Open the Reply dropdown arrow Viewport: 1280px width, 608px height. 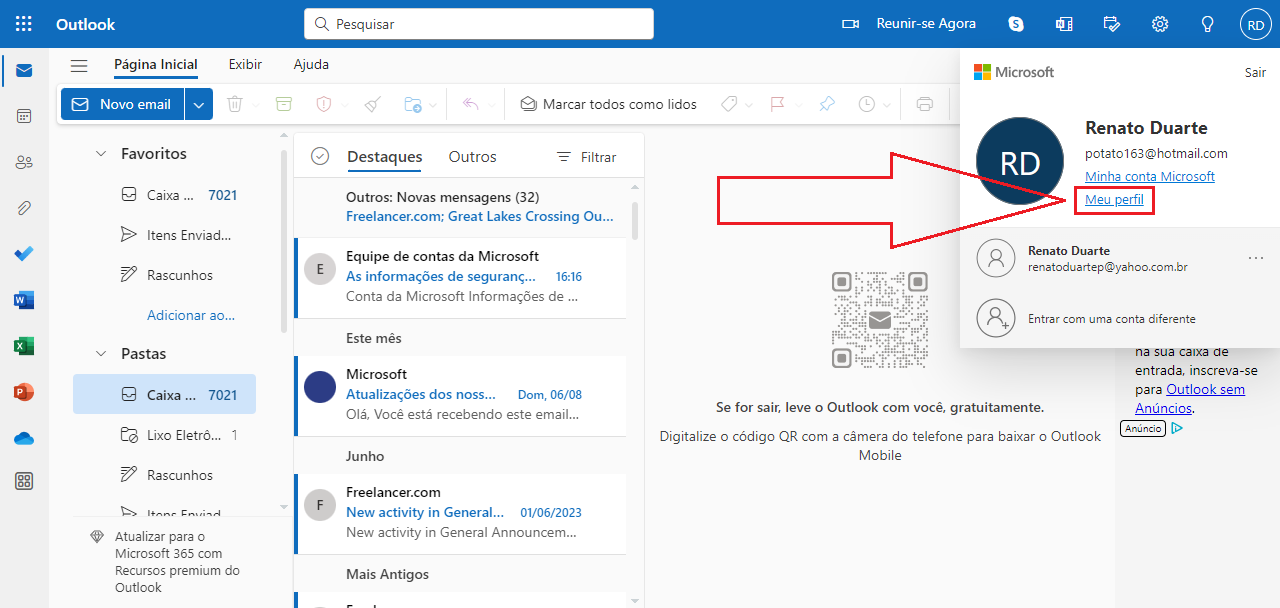[492, 105]
